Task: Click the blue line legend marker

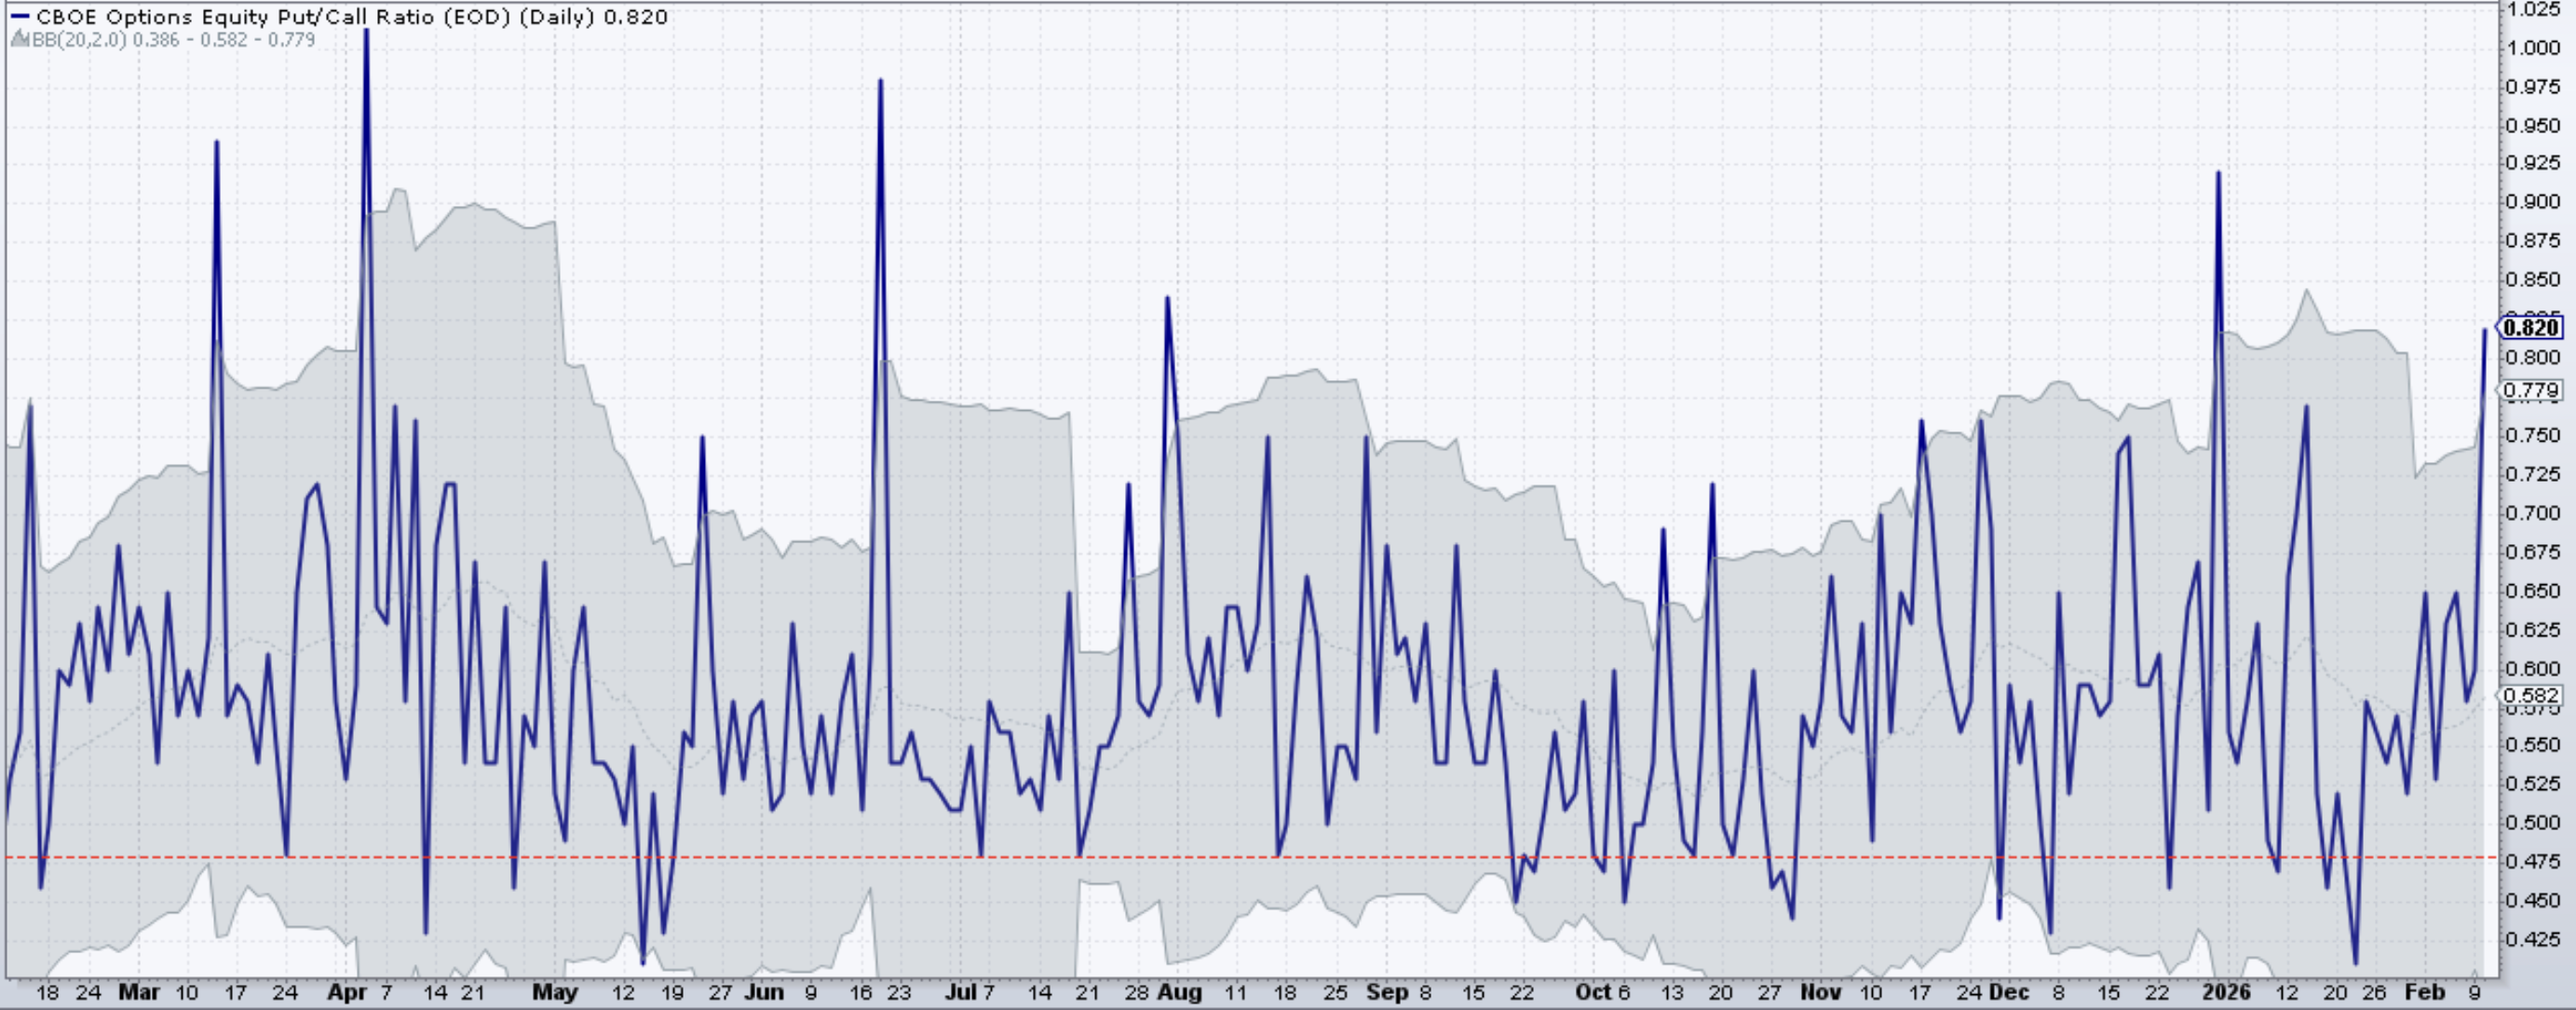Action: pyautogui.click(x=19, y=17)
